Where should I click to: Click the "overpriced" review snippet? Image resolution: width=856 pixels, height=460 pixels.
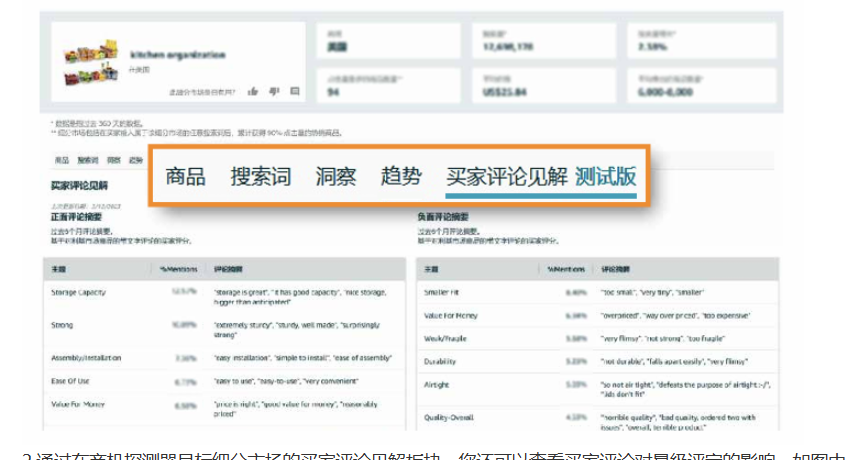pyautogui.click(x=622, y=315)
